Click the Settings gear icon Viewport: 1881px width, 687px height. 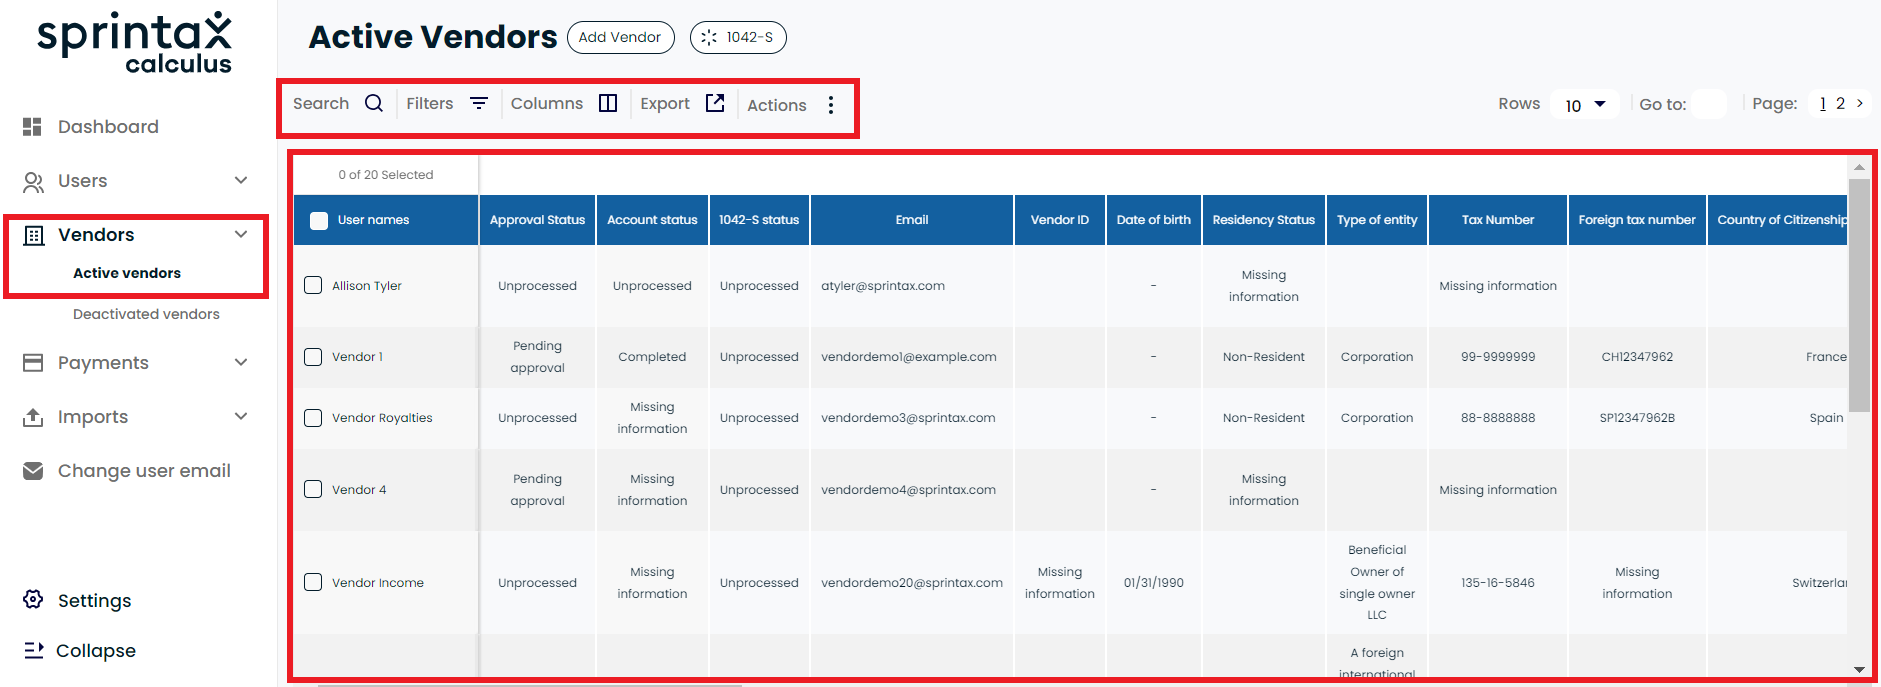pos(33,600)
